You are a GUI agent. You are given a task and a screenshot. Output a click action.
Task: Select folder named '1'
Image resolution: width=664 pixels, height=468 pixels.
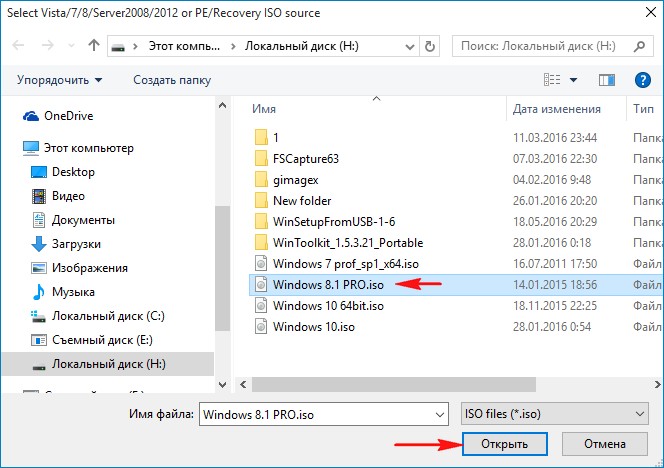275,138
